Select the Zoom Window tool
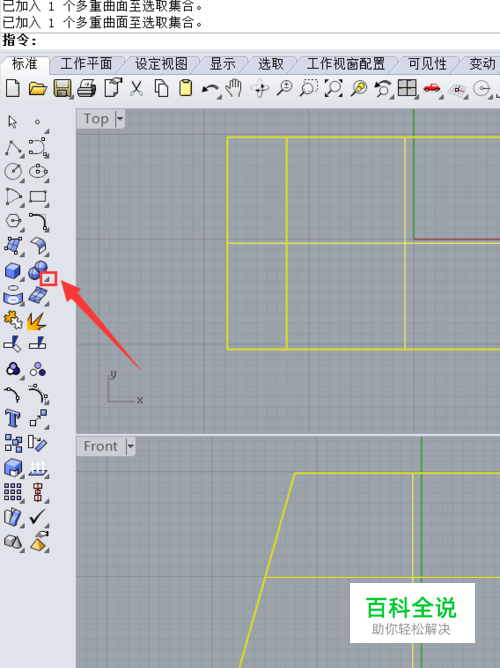 (309, 88)
